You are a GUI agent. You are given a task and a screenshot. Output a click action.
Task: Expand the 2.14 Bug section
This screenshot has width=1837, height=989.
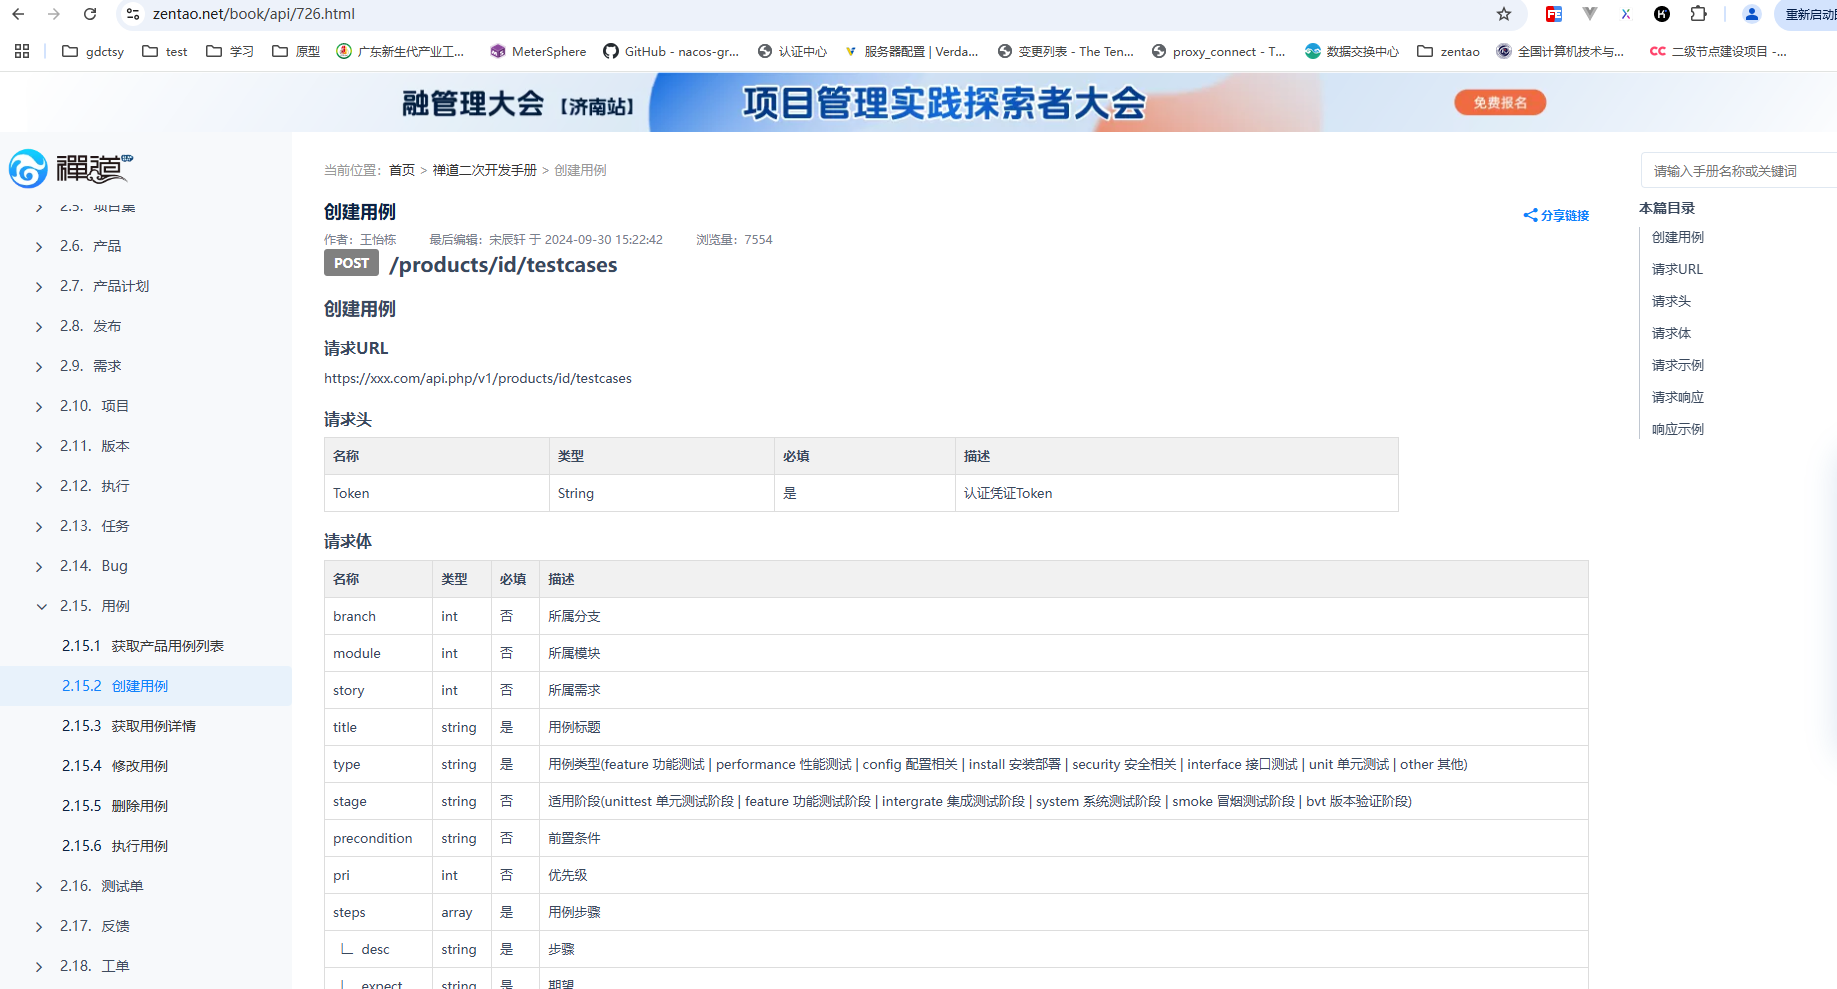(39, 566)
